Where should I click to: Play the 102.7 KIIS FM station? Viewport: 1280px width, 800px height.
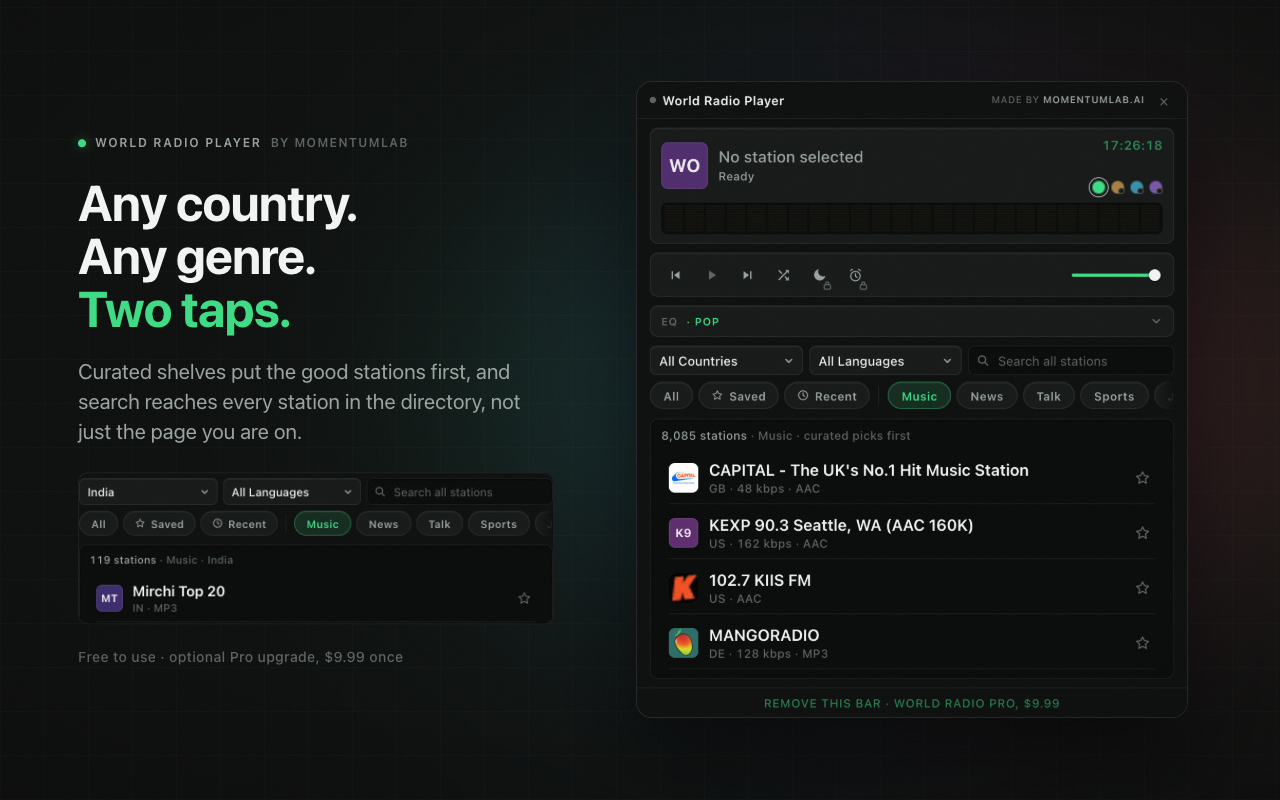[x=911, y=588]
